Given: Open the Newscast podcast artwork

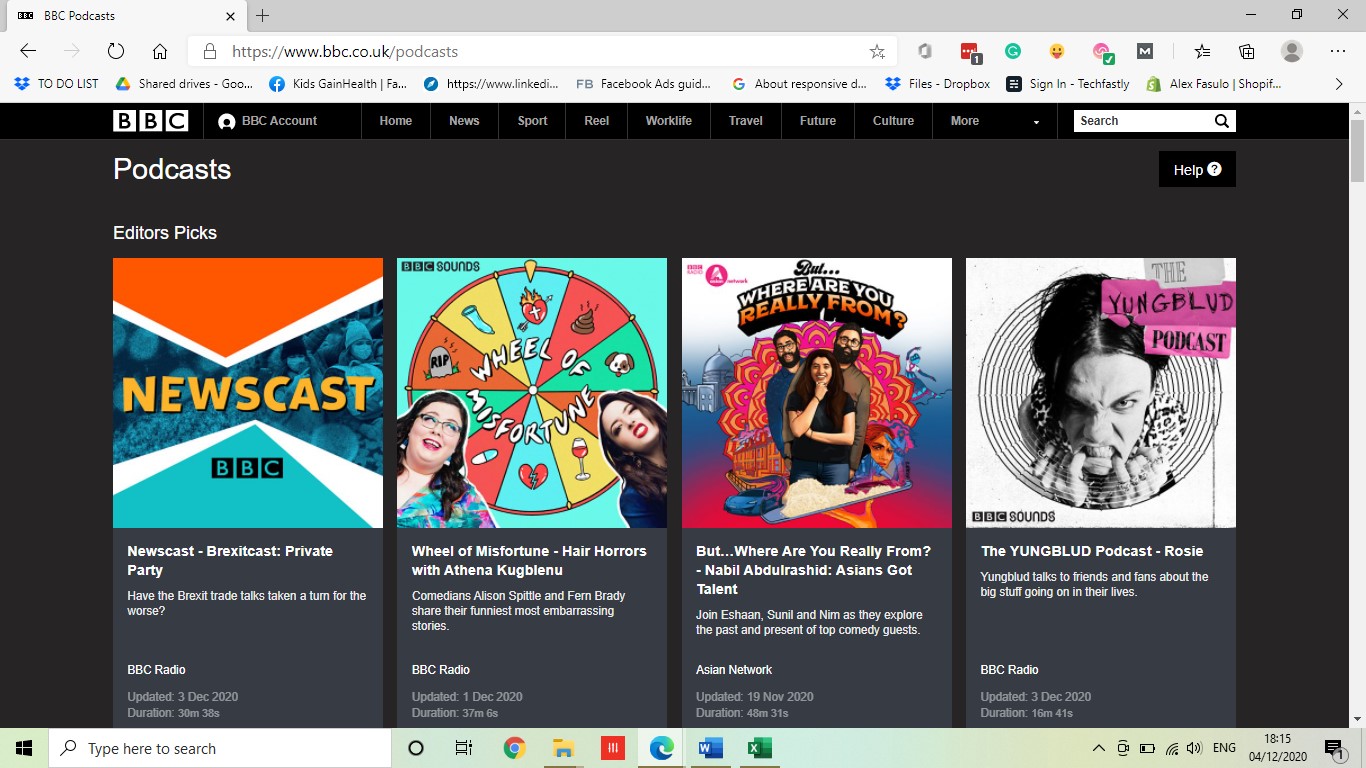Looking at the screenshot, I should (x=248, y=393).
